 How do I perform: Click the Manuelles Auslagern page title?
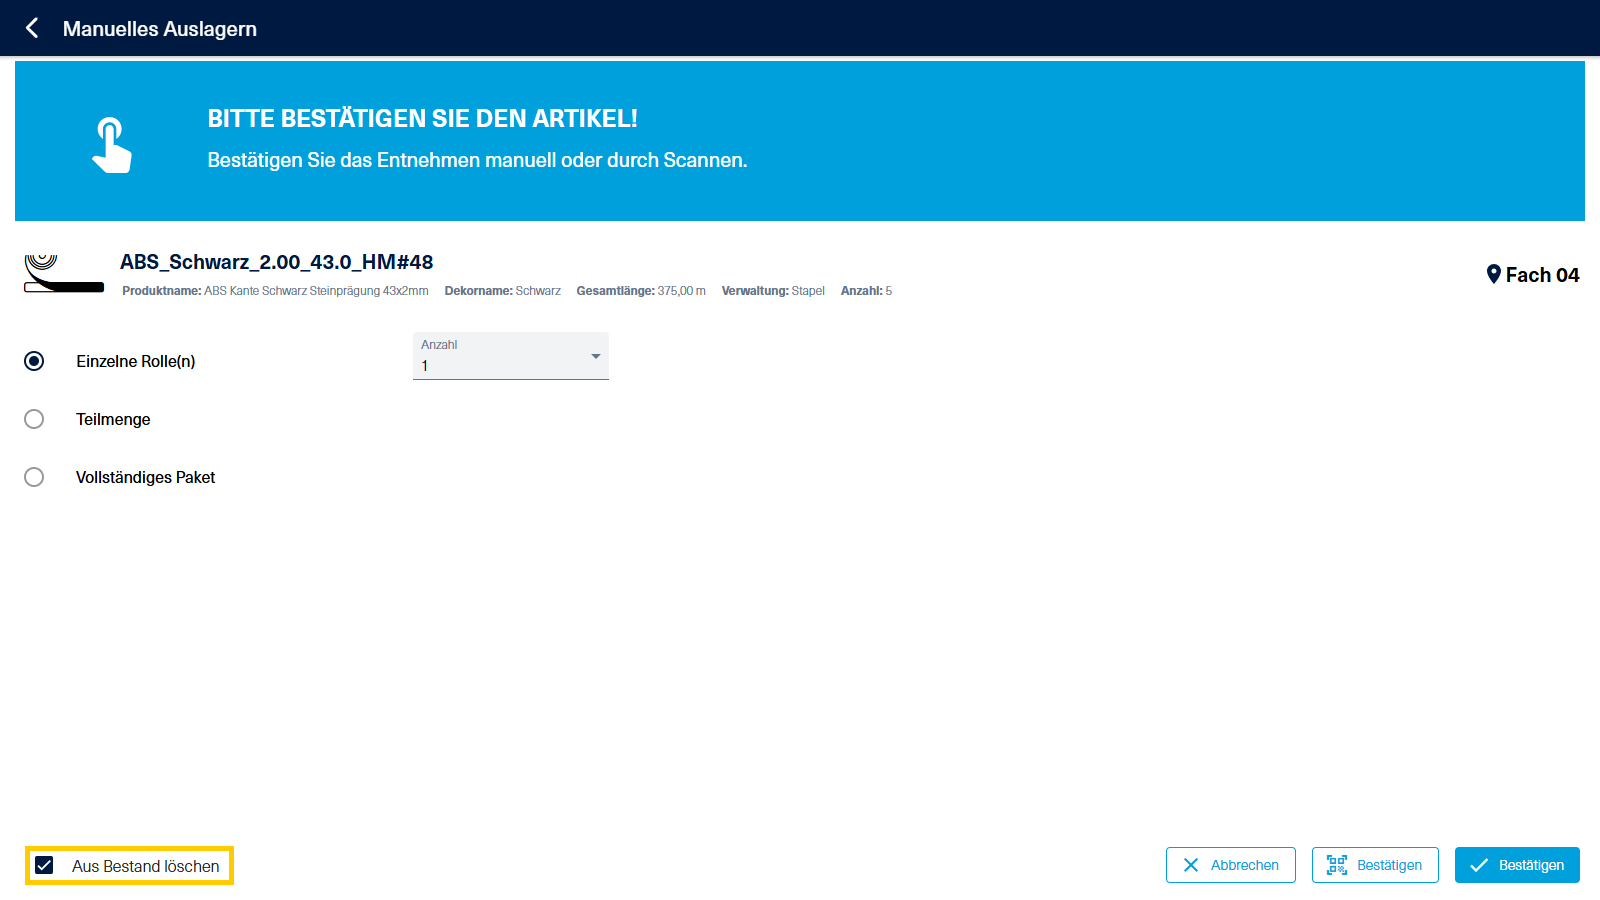(160, 29)
